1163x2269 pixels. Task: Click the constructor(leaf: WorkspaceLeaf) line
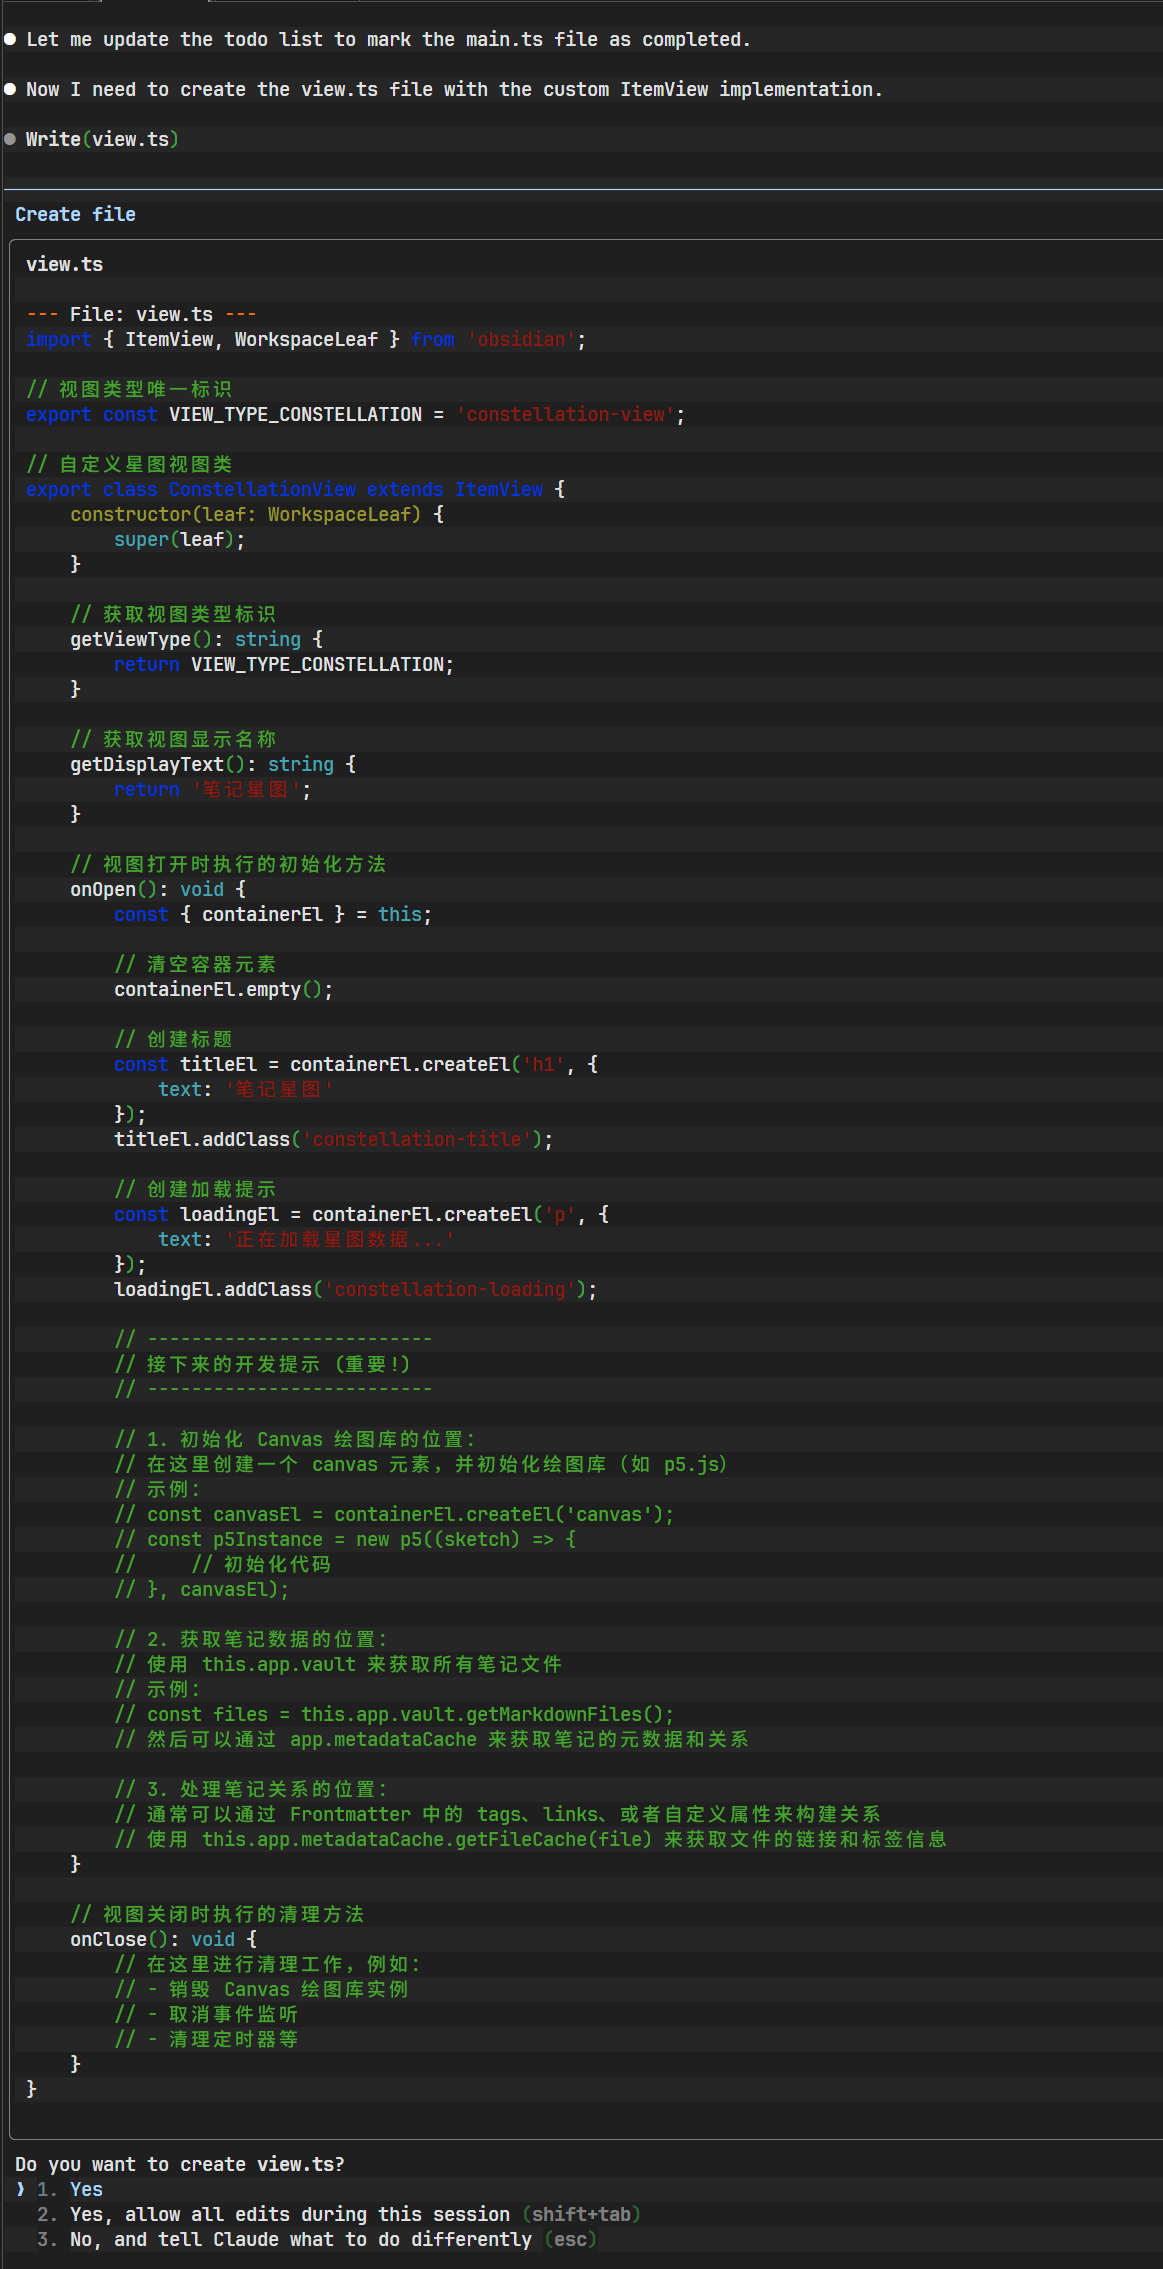[257, 514]
